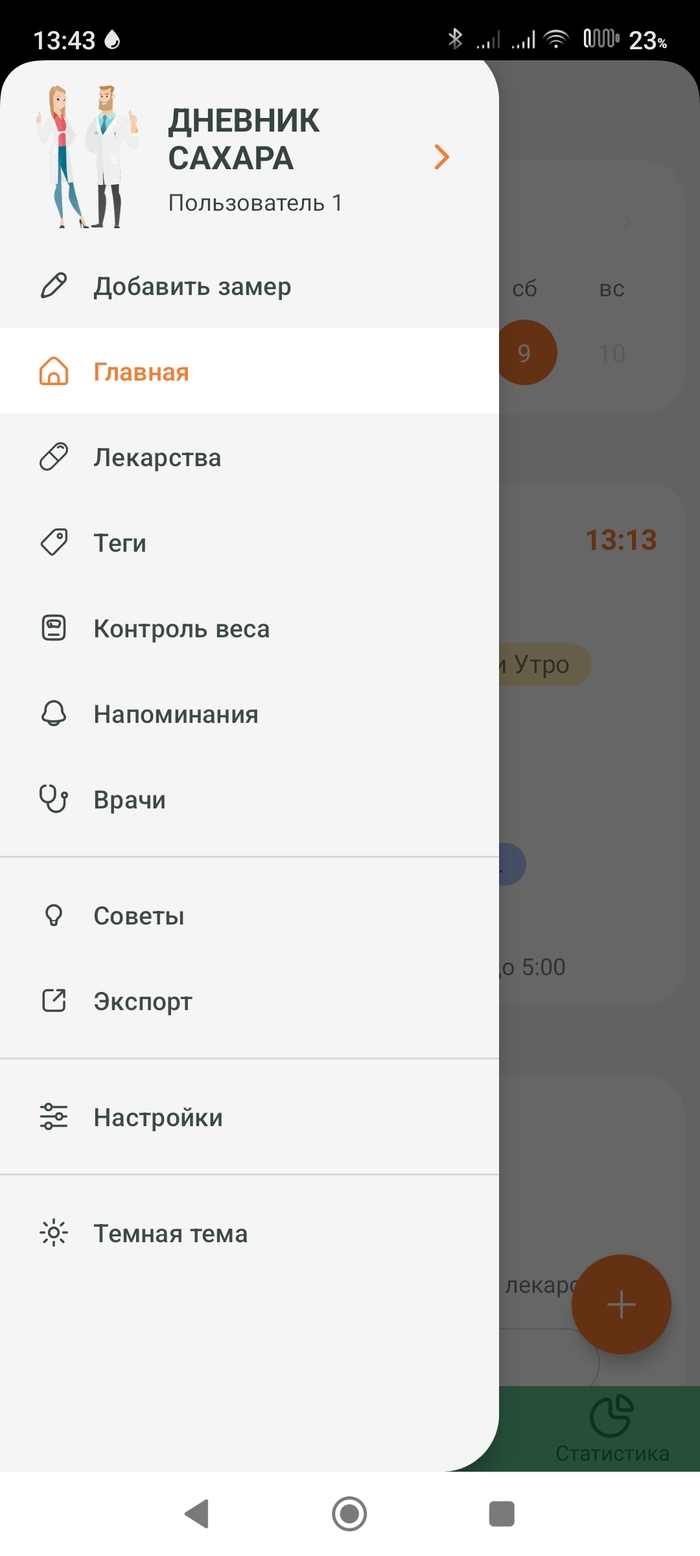Tap the tag icon beside Теги

click(x=53, y=543)
